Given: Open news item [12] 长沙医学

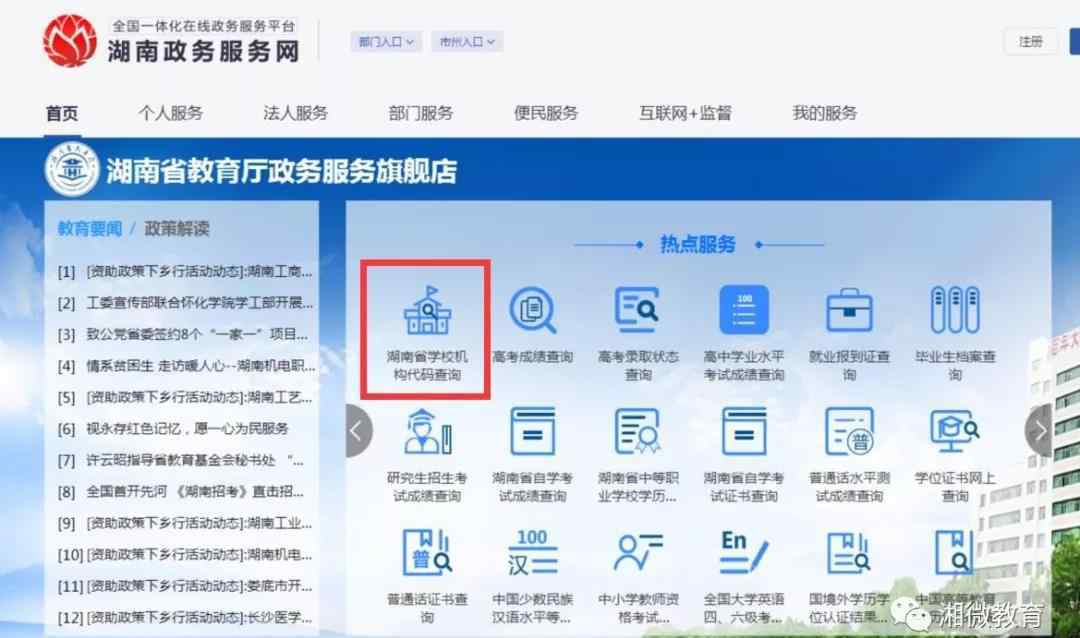Looking at the screenshot, I should pos(185,617).
